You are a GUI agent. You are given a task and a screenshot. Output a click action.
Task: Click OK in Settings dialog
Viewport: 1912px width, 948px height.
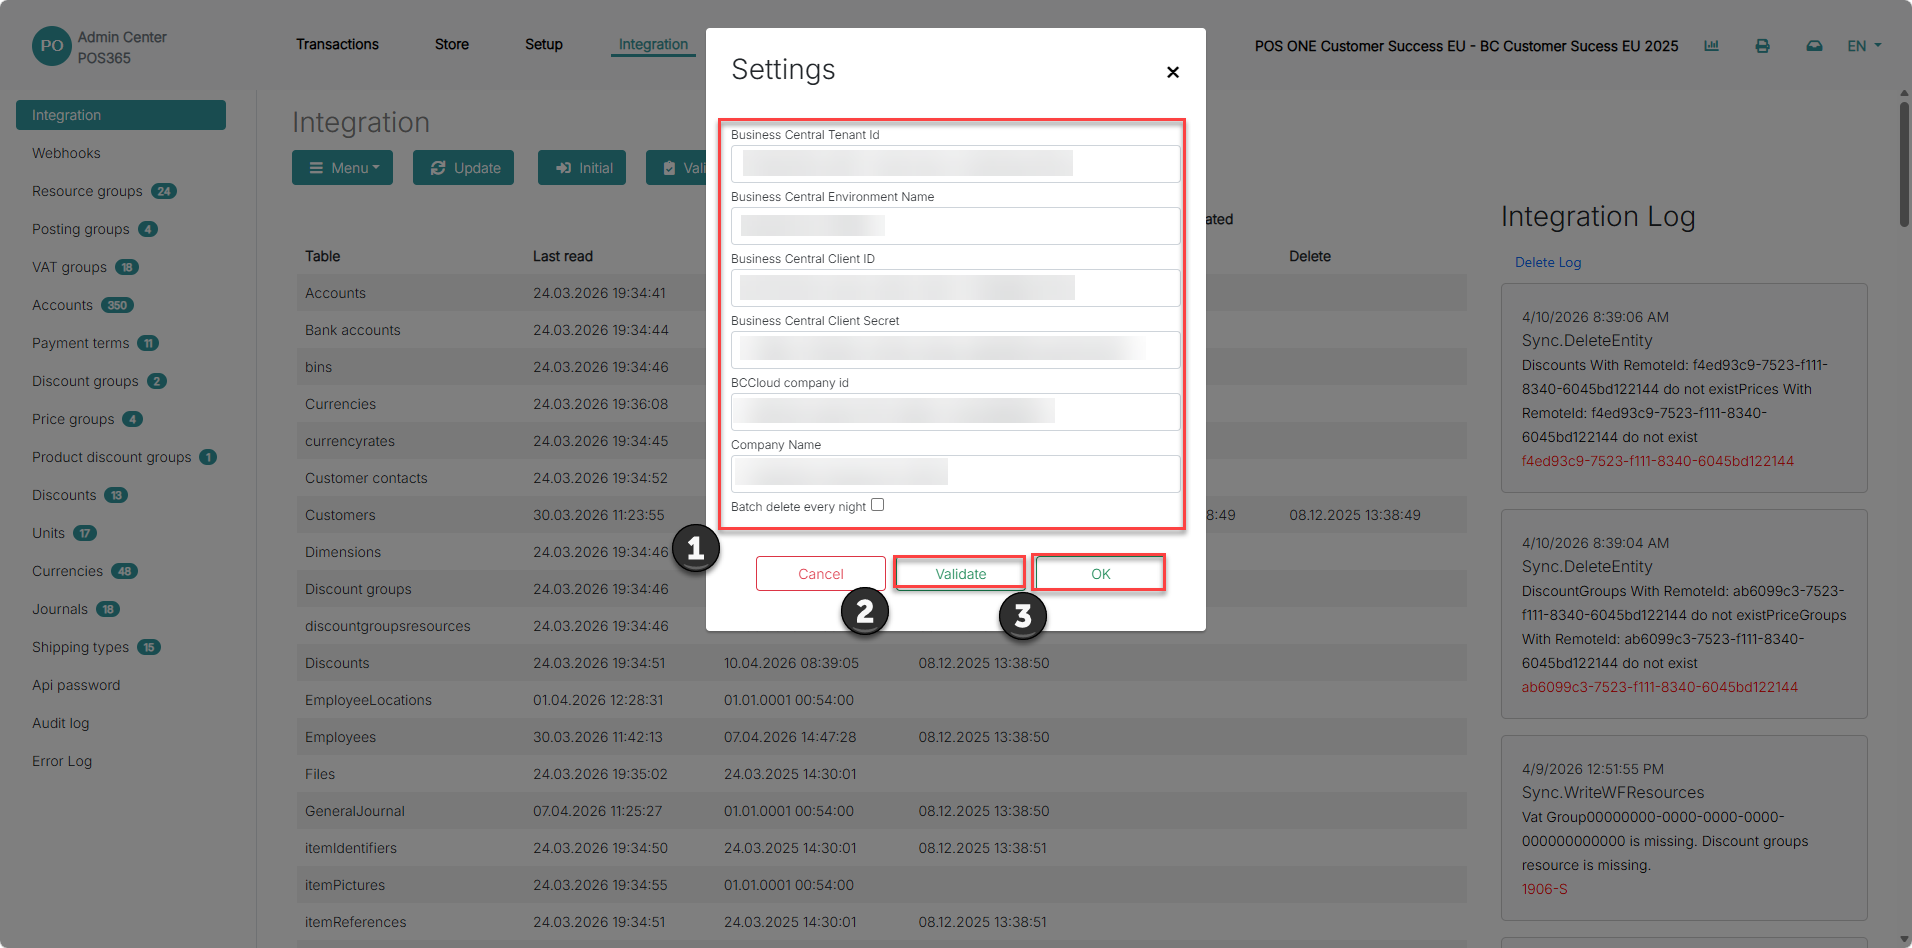1101,574
